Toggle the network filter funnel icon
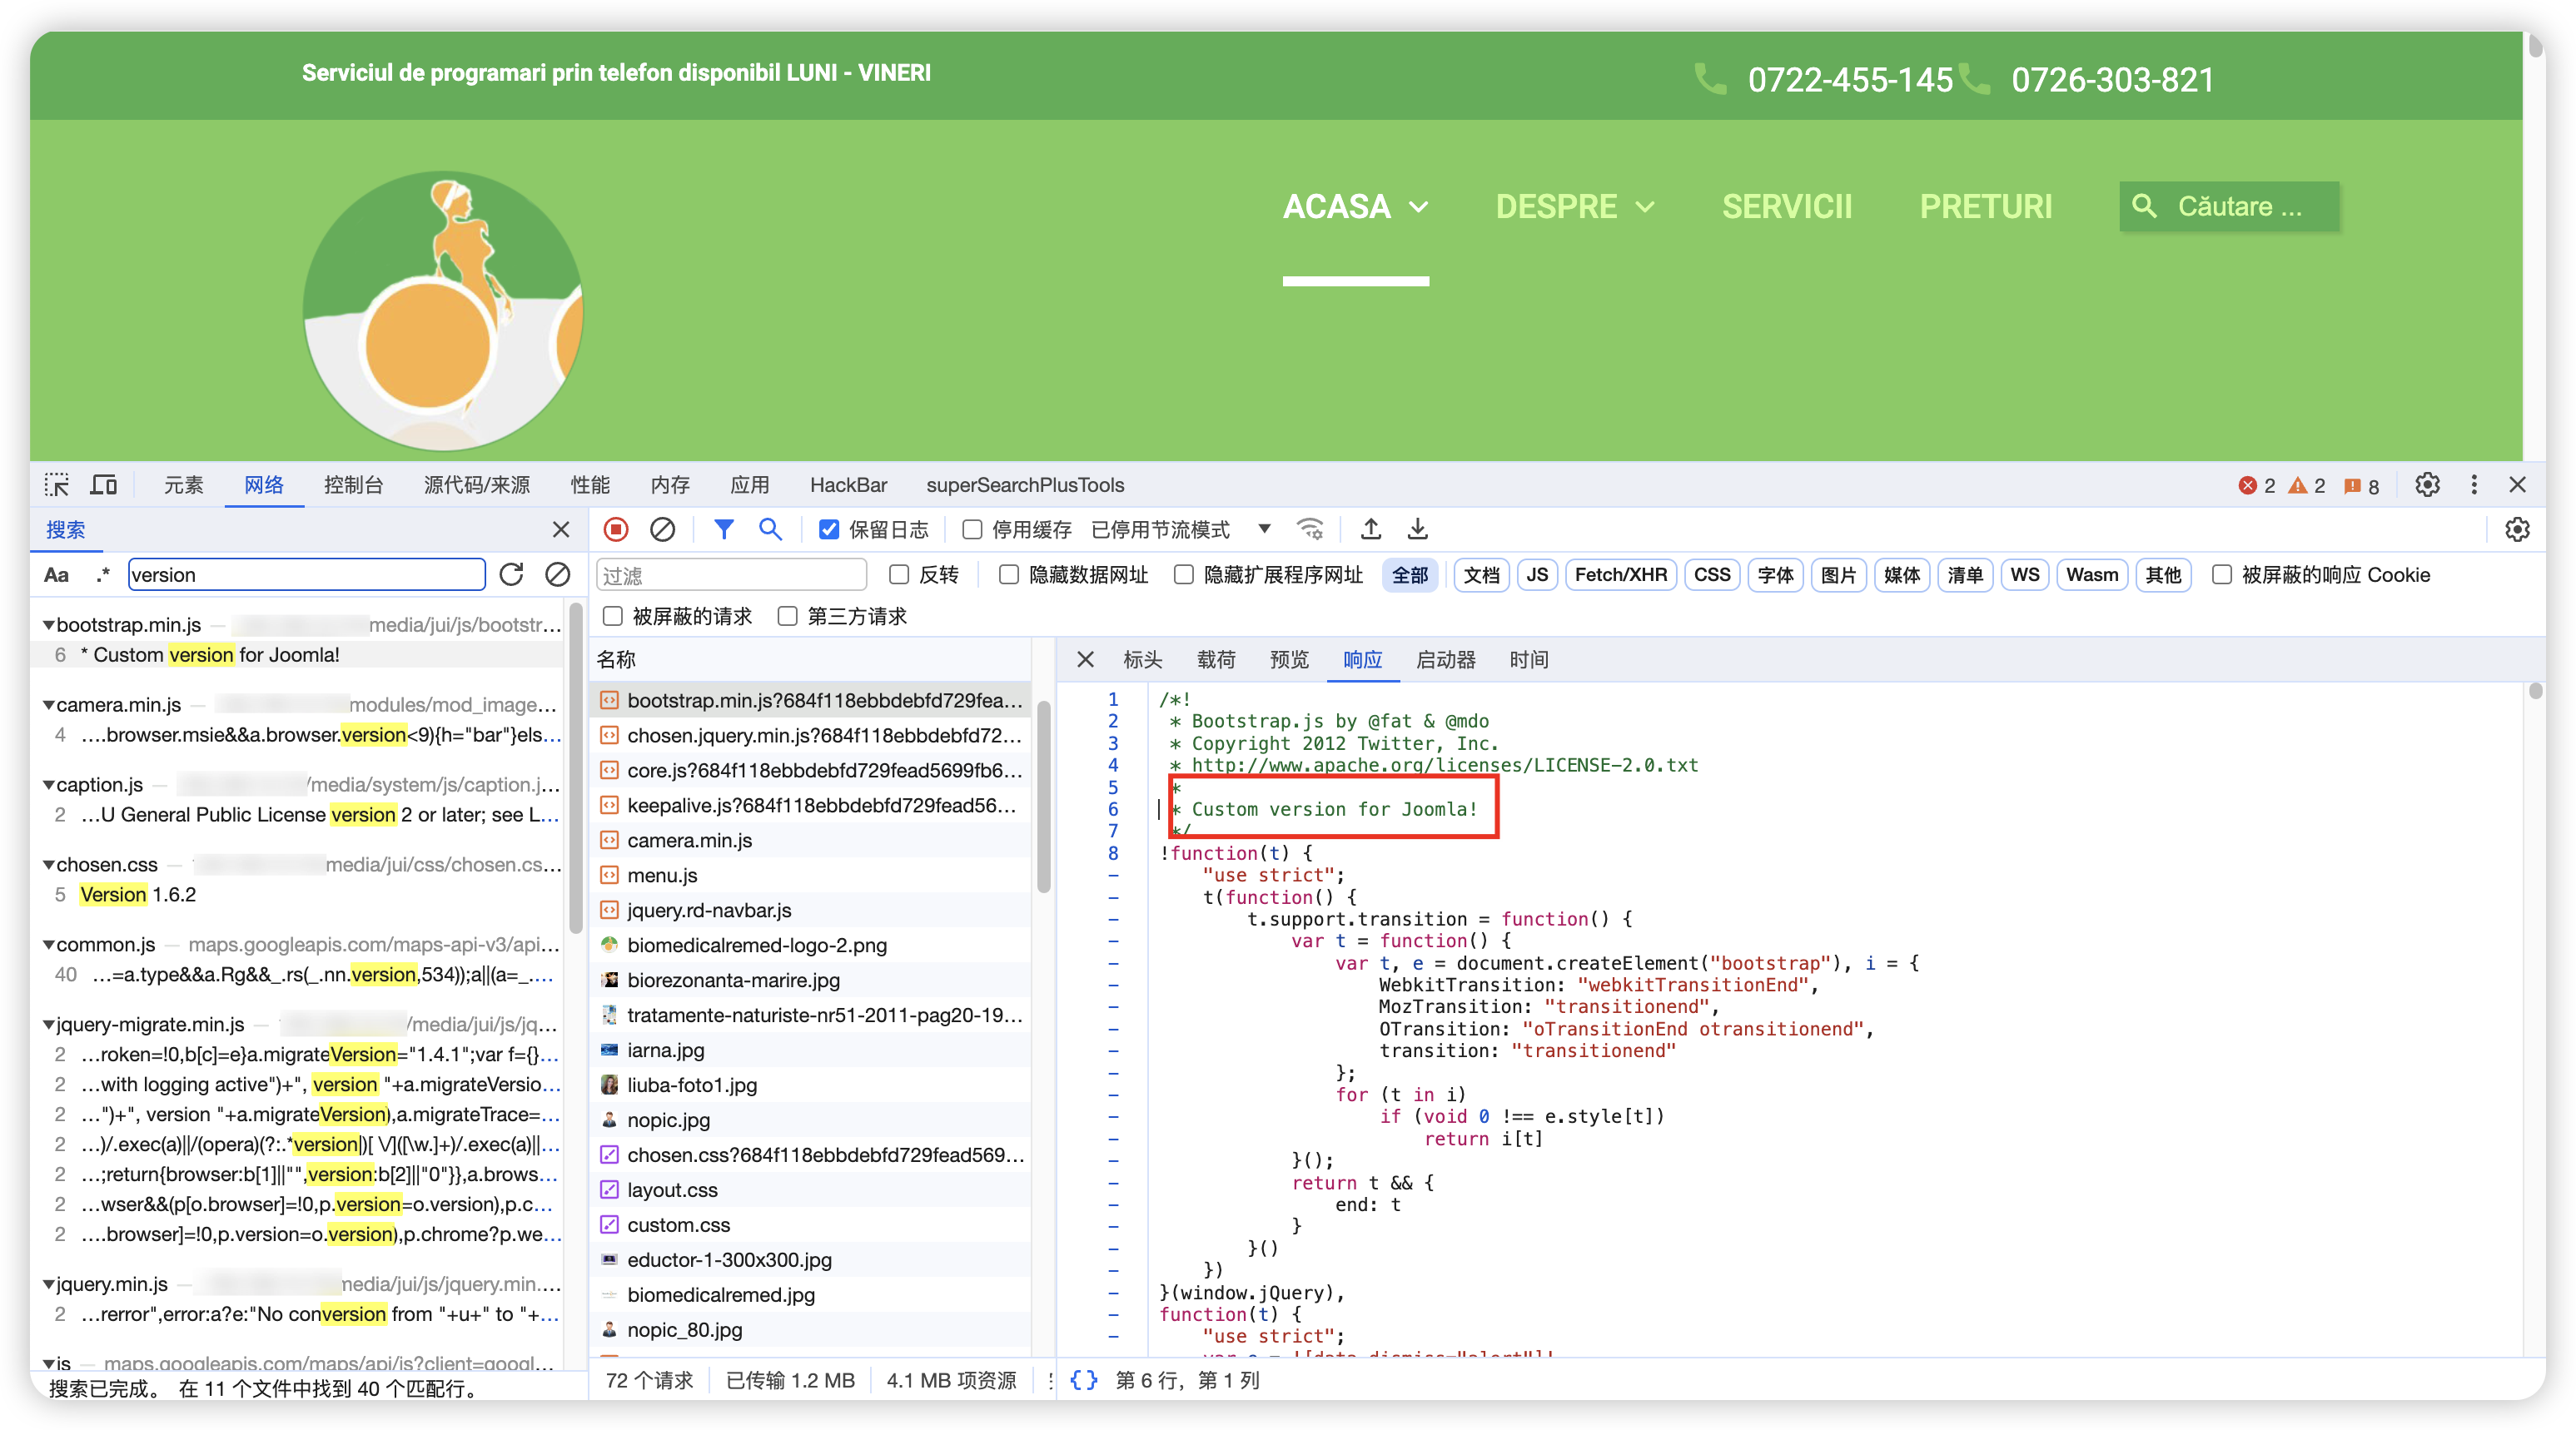This screenshot has width=2576, height=1430. [x=723, y=529]
